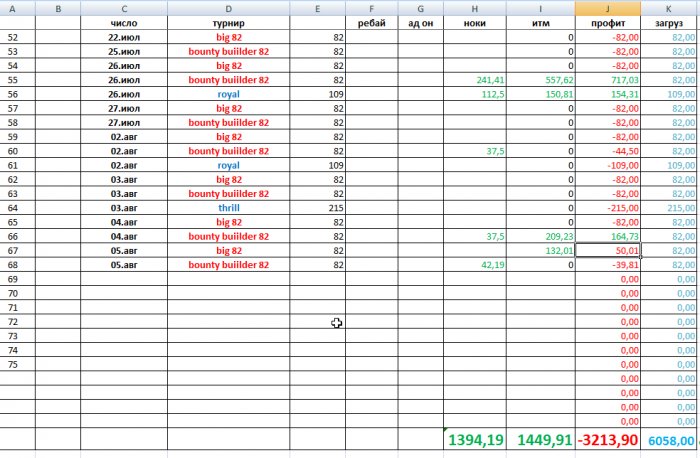700x458 pixels.
Task: Select the total cell 1449,91
Action: point(541,439)
